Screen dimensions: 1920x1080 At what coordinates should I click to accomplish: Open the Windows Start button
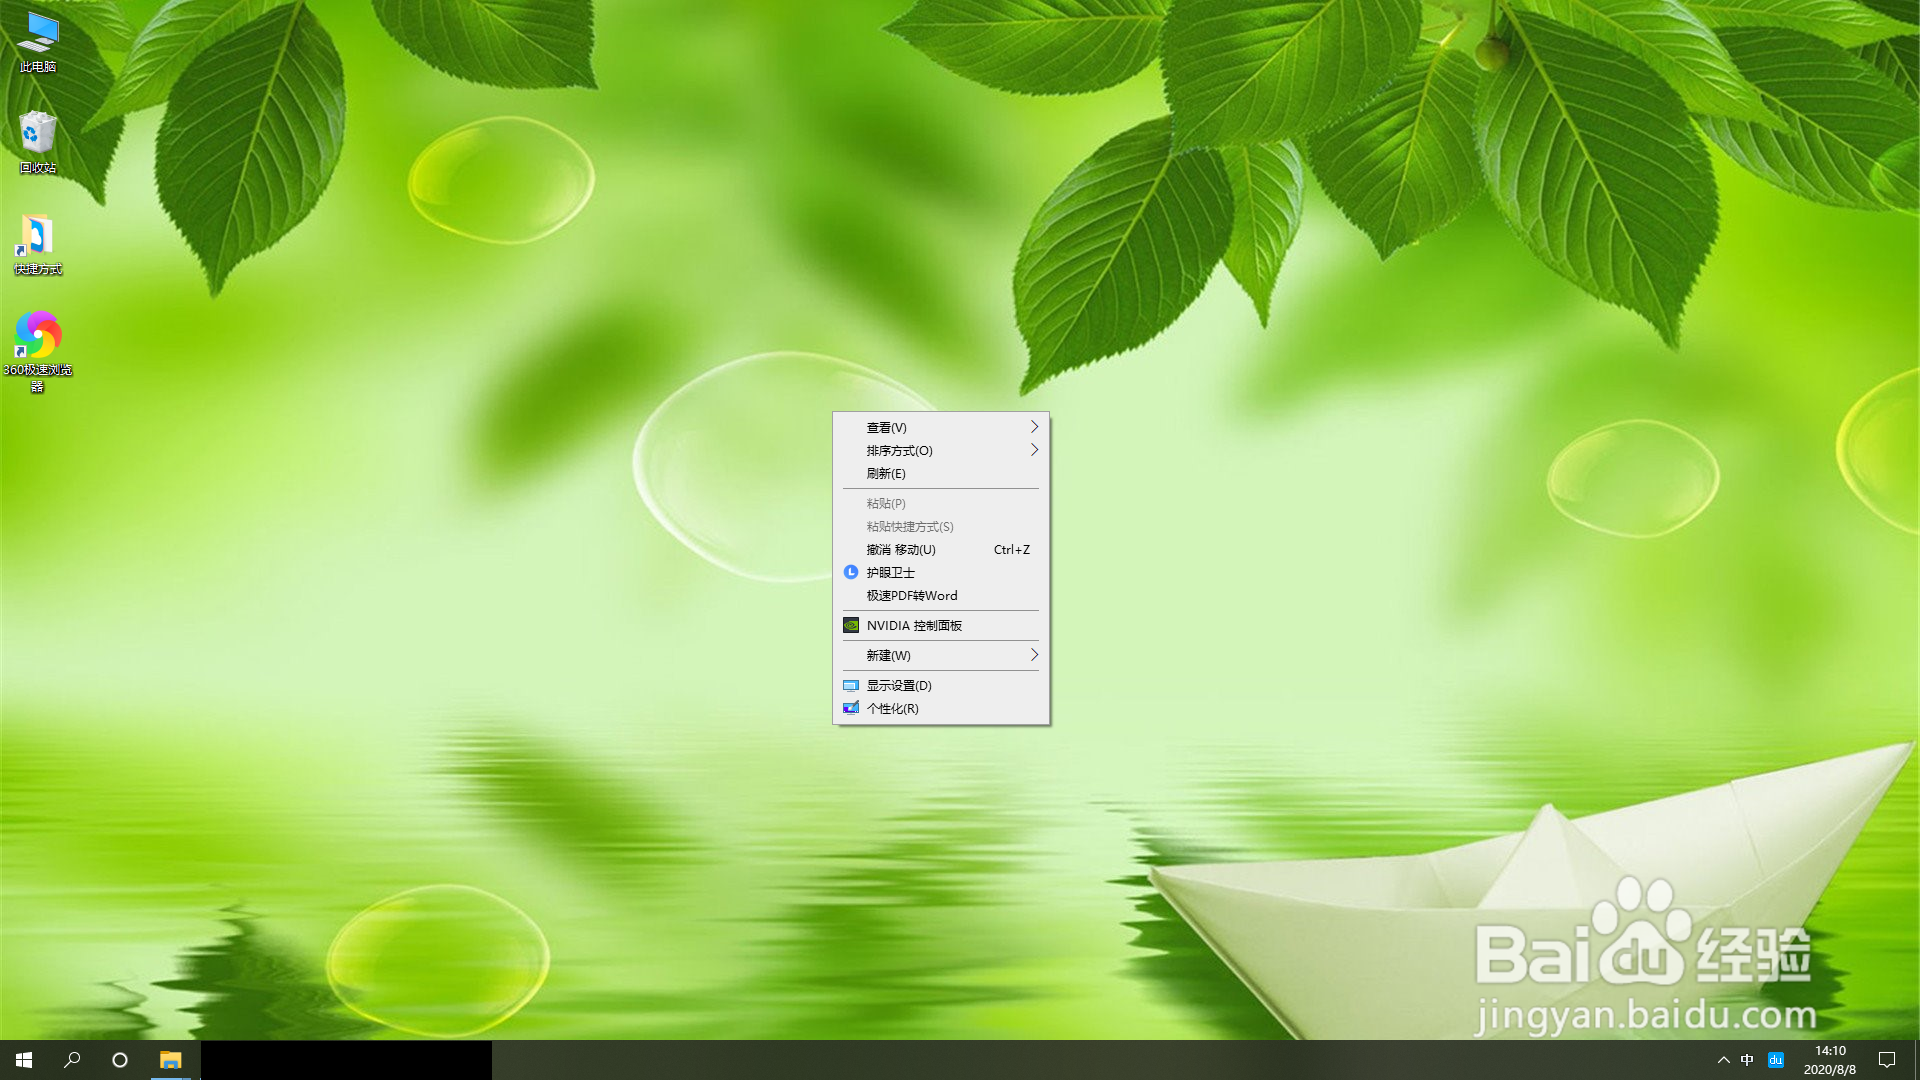24,1060
